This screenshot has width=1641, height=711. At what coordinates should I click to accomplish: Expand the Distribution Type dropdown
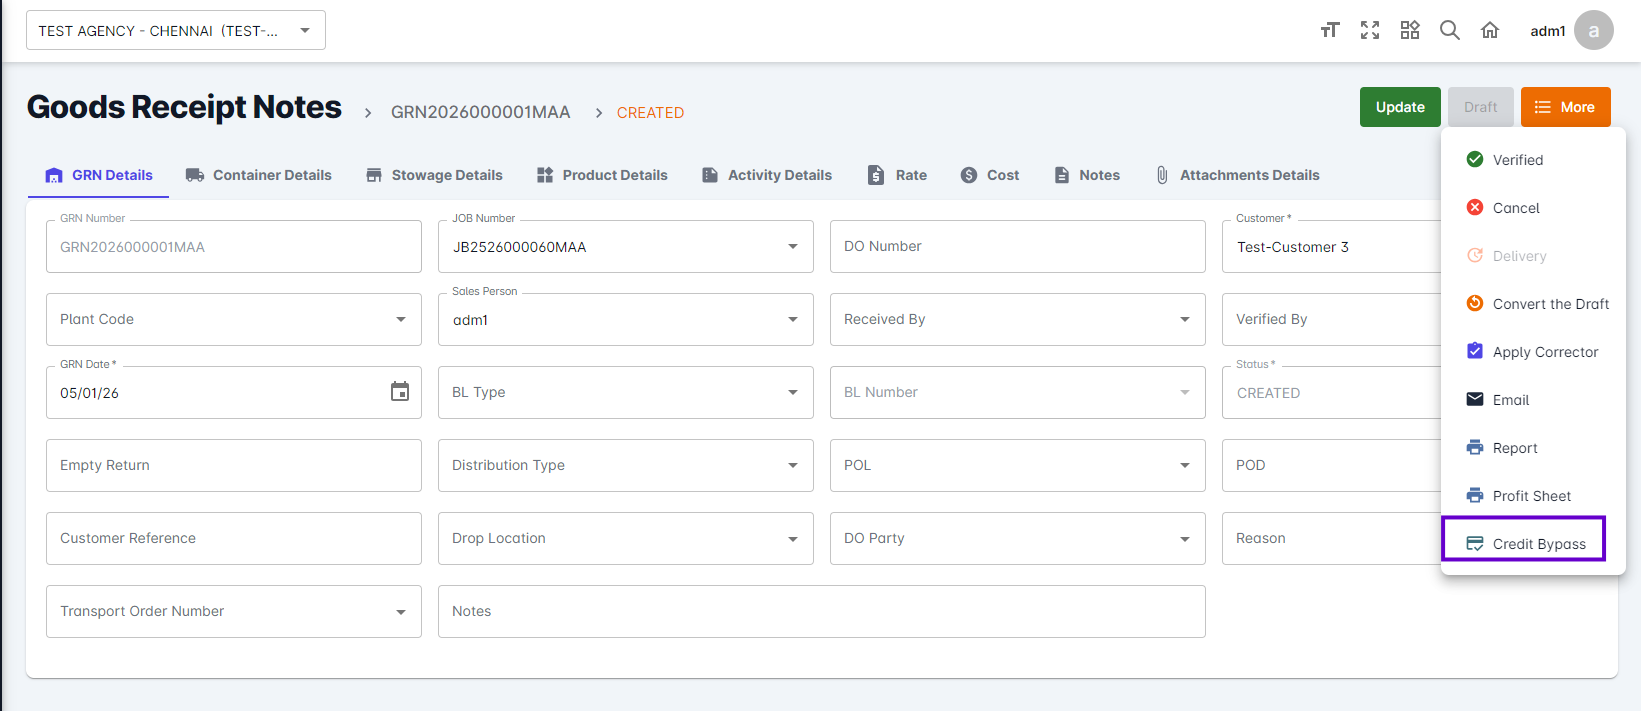(792, 466)
